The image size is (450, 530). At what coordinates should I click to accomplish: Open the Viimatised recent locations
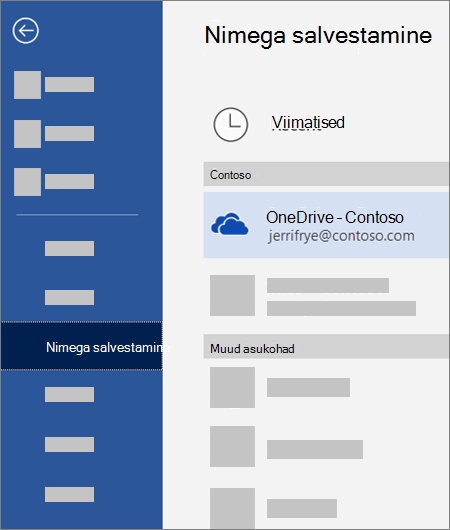(308, 122)
